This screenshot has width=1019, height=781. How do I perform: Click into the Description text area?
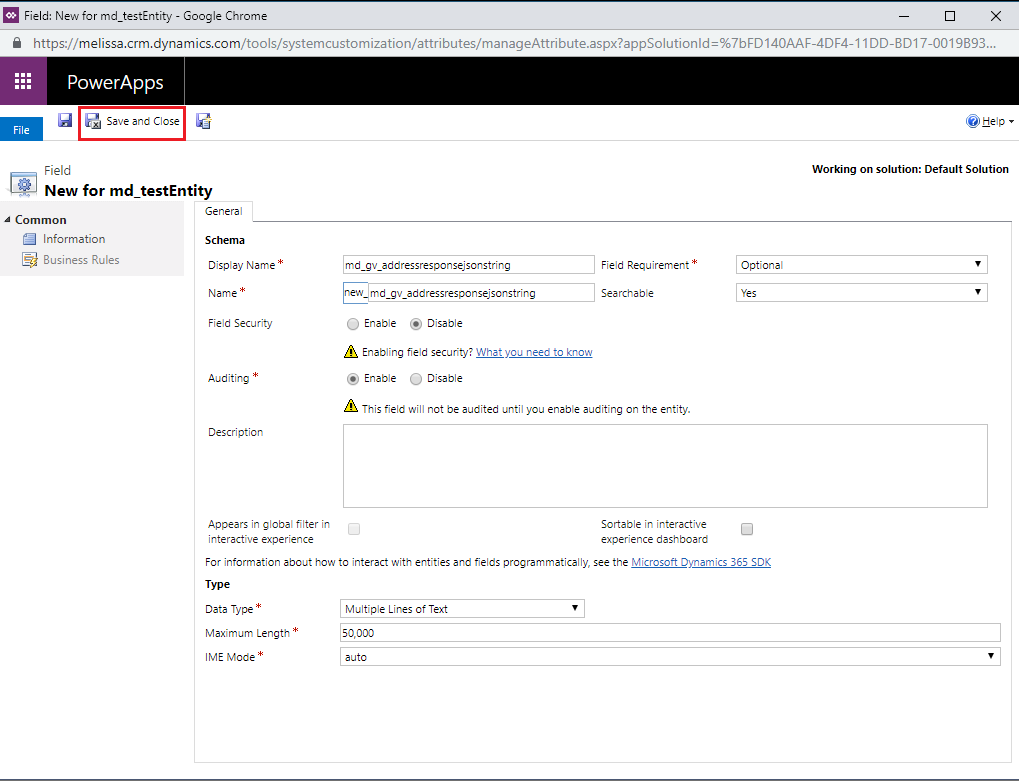point(665,466)
